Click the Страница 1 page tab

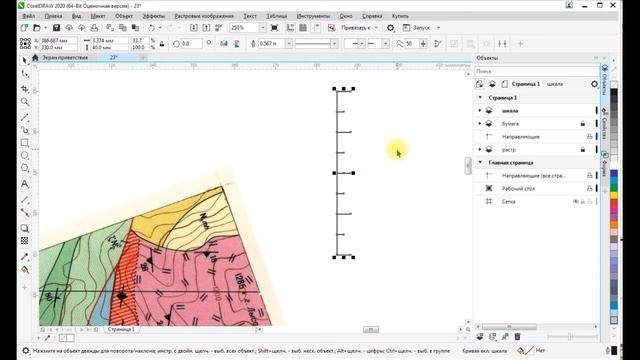[x=121, y=329]
